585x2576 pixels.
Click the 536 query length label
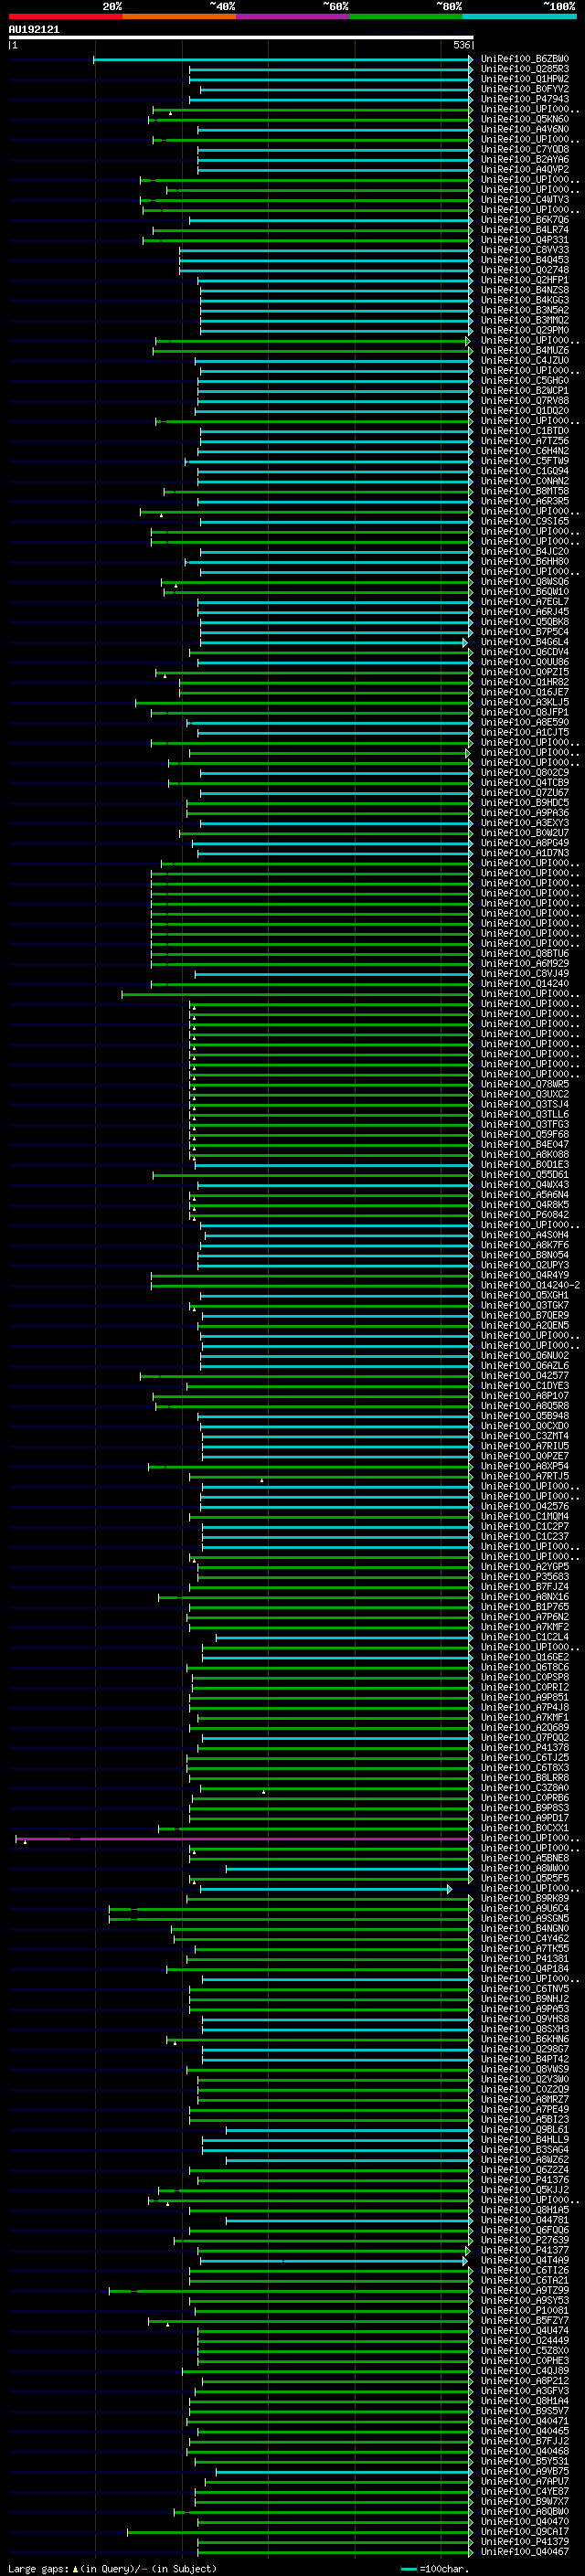point(462,45)
